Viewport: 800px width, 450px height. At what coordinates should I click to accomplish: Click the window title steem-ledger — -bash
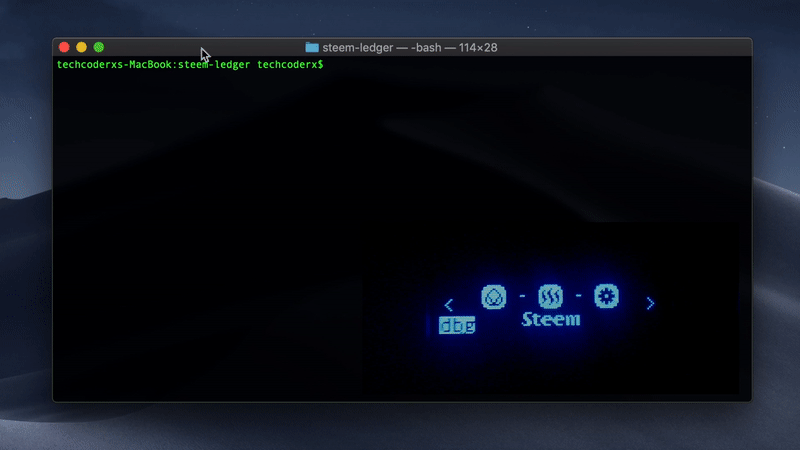pyautogui.click(x=410, y=47)
